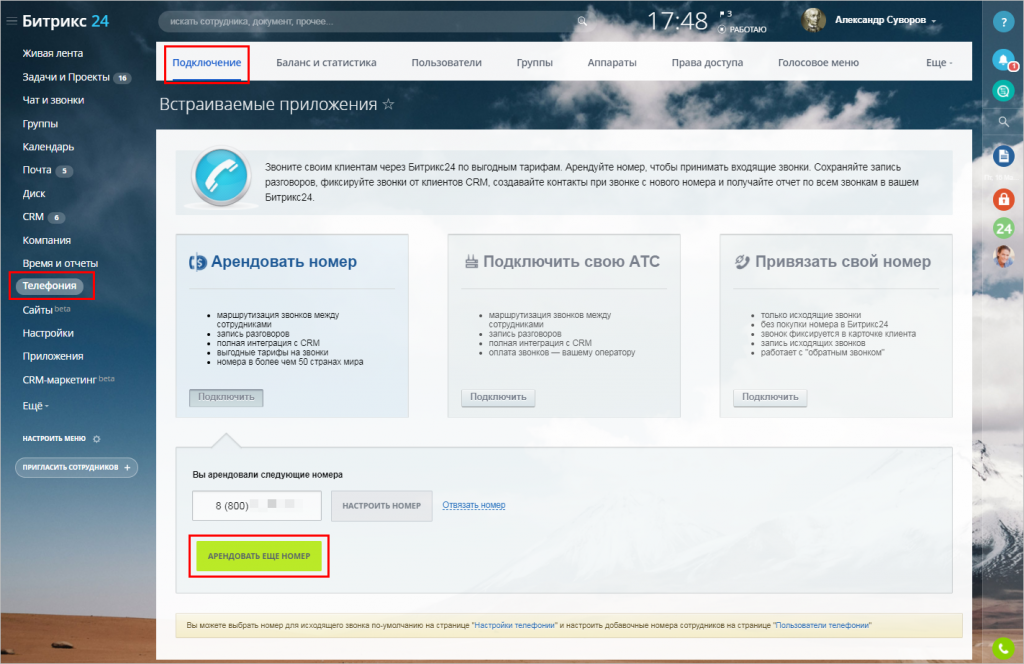Open Настройки in sidebar
This screenshot has height=664, width=1024.
48,333
